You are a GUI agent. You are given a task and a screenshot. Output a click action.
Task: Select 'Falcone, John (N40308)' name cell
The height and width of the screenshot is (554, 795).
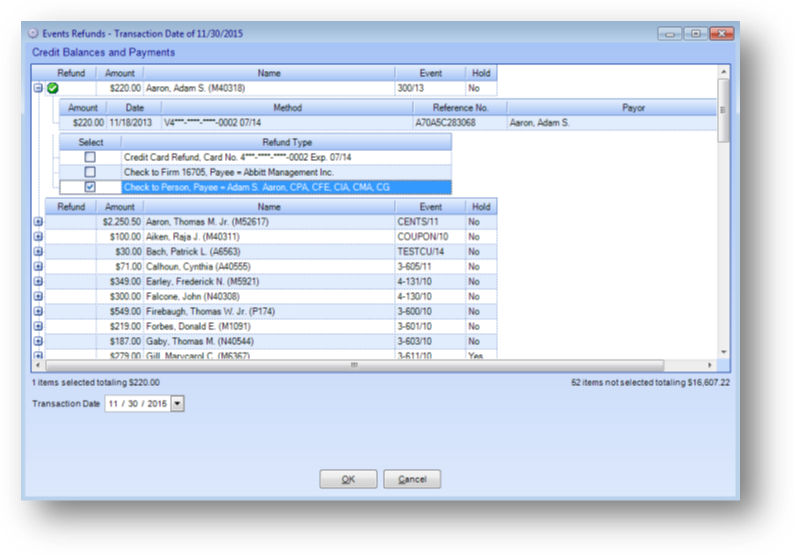click(269, 297)
